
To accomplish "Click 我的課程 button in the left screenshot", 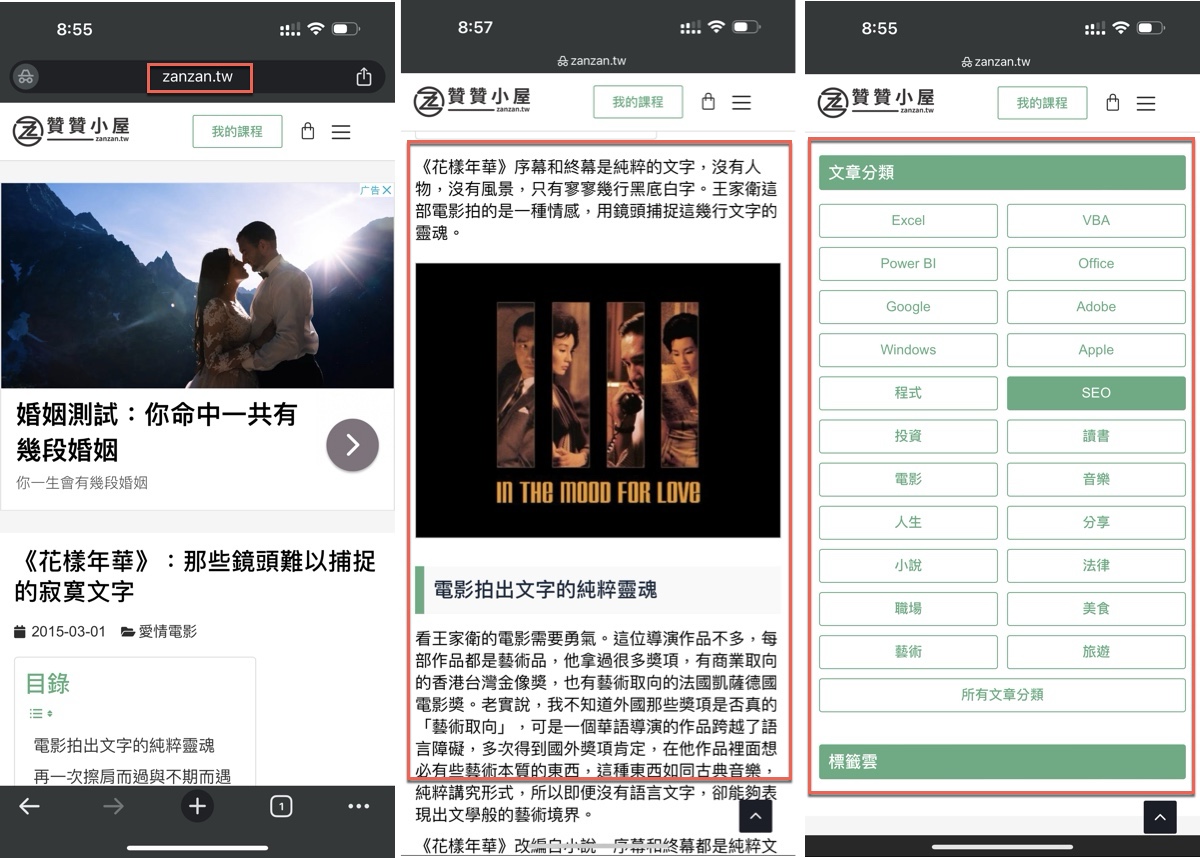I will click(x=237, y=131).
